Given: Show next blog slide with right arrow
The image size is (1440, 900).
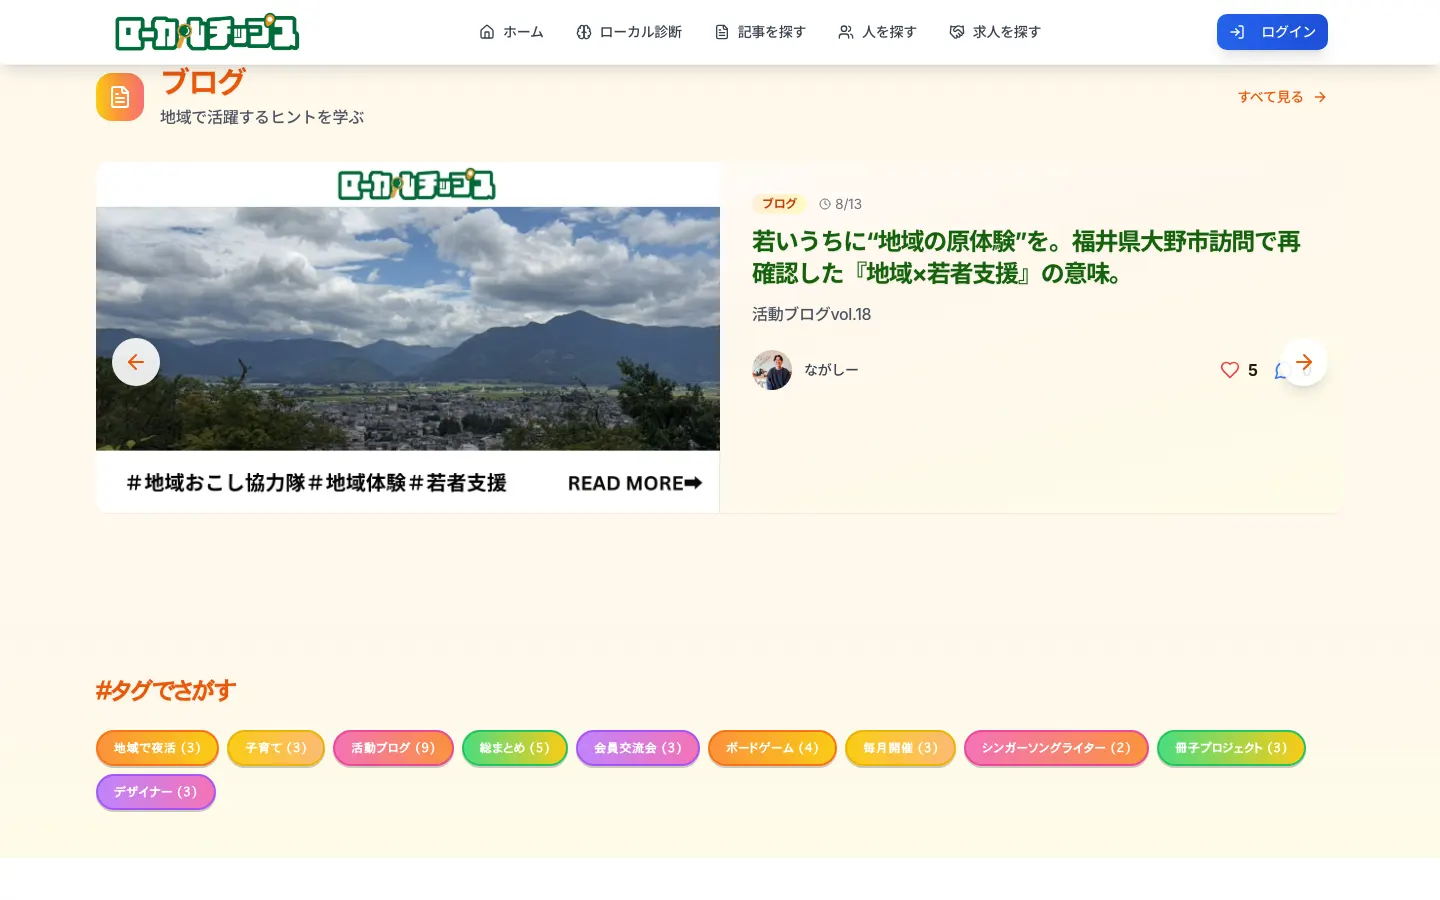Looking at the screenshot, I should [x=1303, y=362].
